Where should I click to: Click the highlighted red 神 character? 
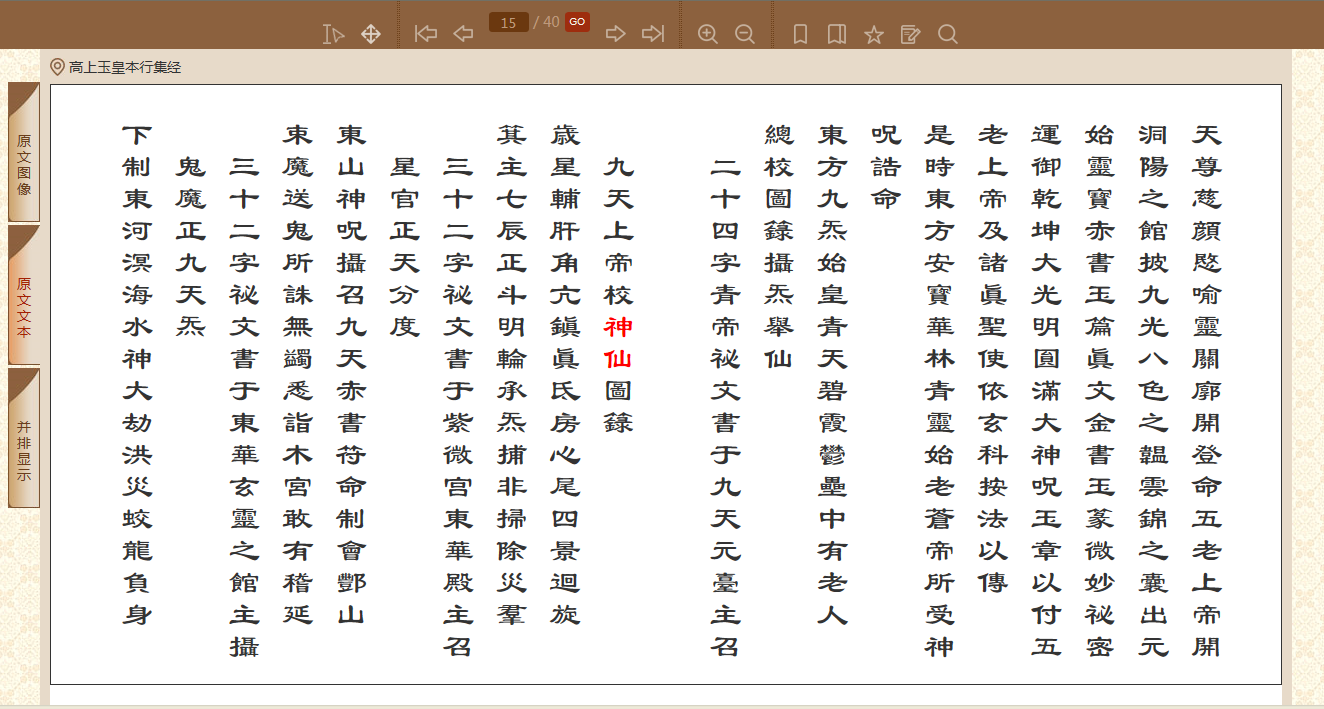coord(618,327)
